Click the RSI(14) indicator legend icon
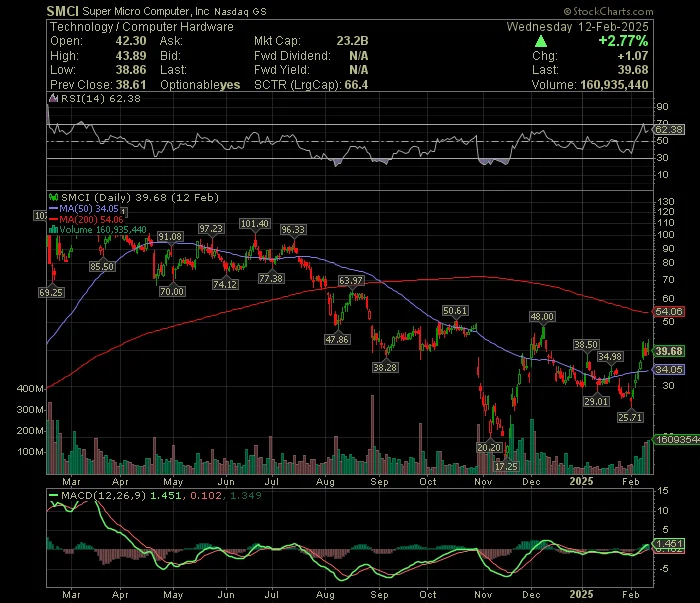This screenshot has width=700, height=603. coord(53,99)
